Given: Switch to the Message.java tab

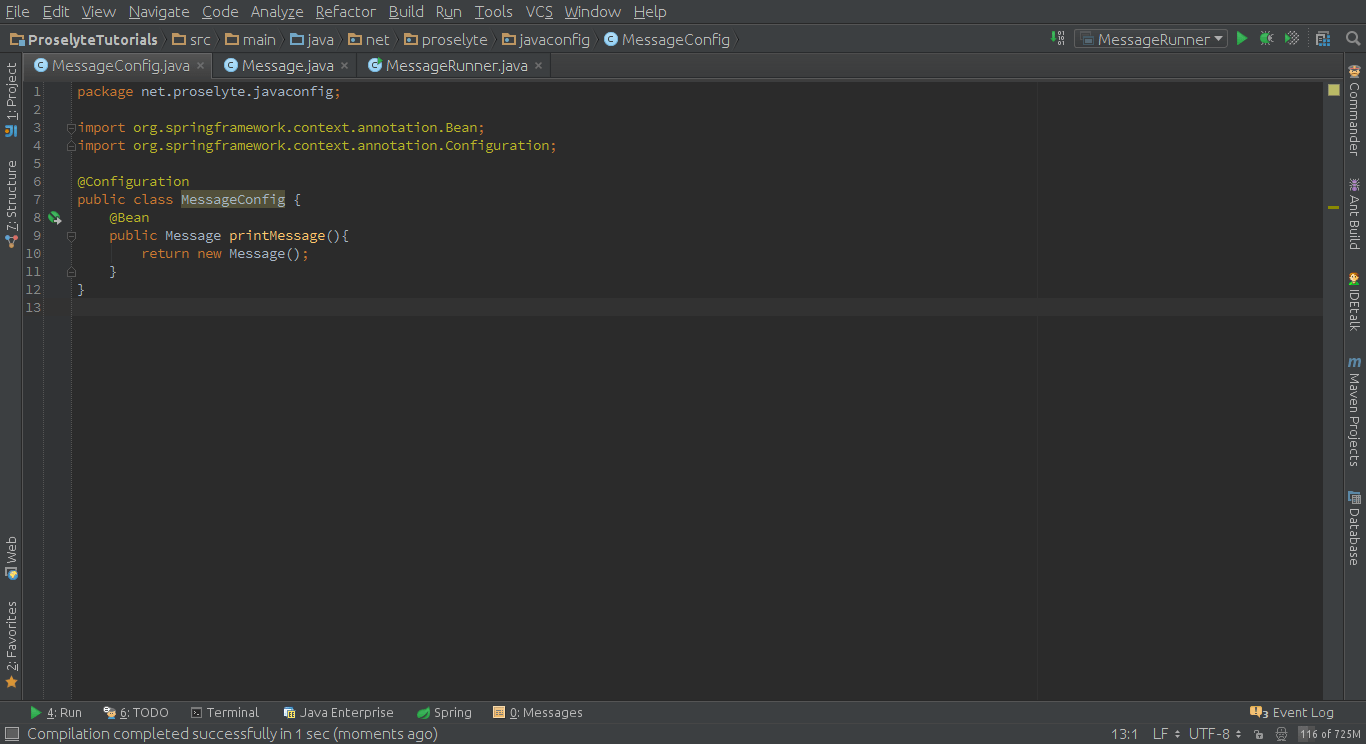Looking at the screenshot, I should 287,66.
